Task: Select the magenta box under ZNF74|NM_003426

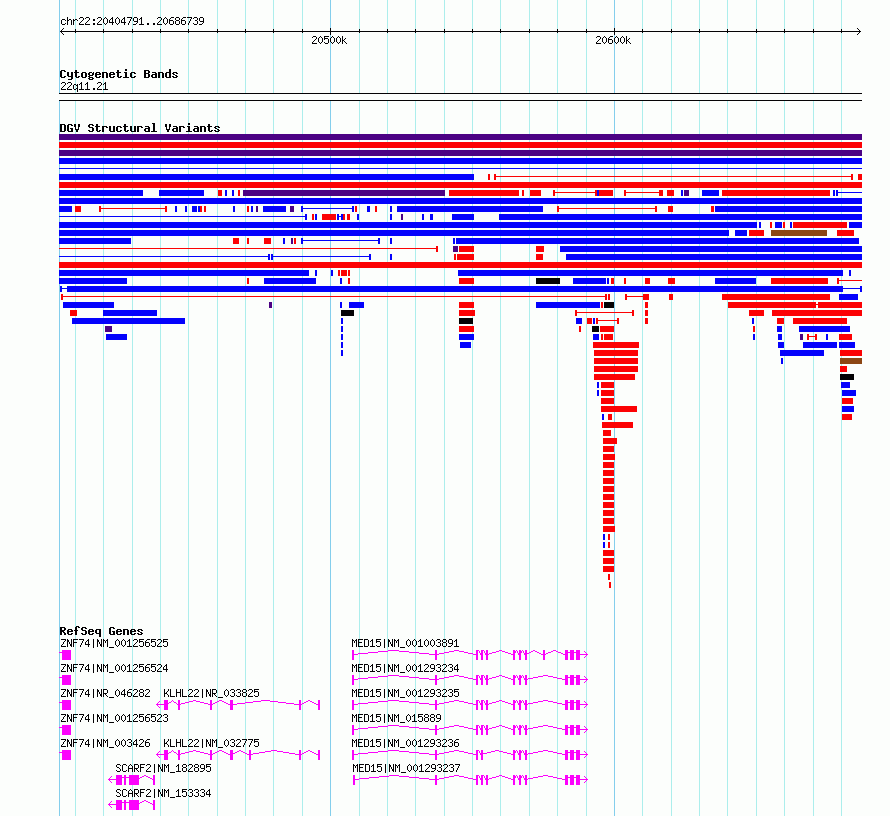Action: (x=66, y=755)
